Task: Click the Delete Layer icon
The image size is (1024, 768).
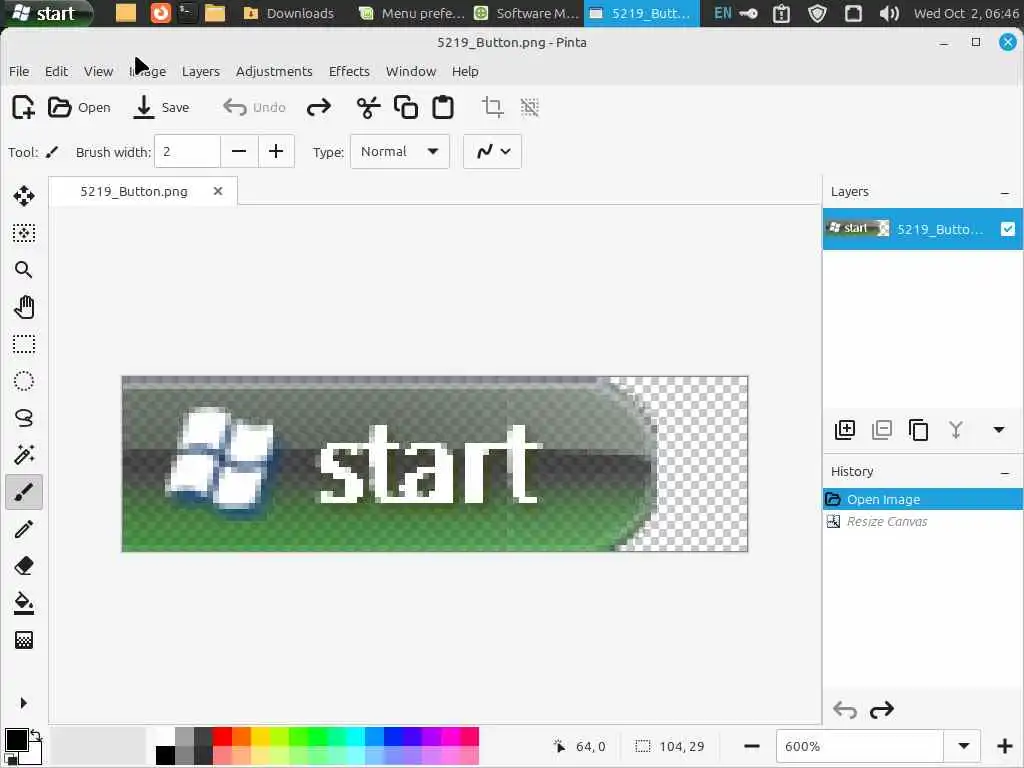Action: (x=882, y=430)
